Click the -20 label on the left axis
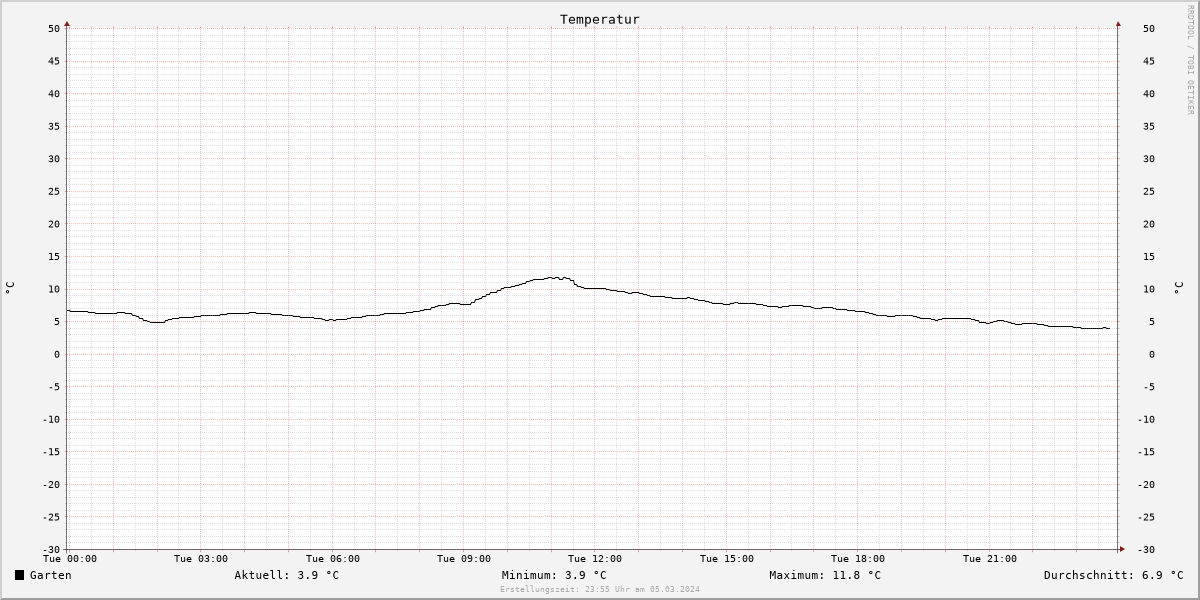The width and height of the screenshot is (1200, 600). [x=51, y=484]
